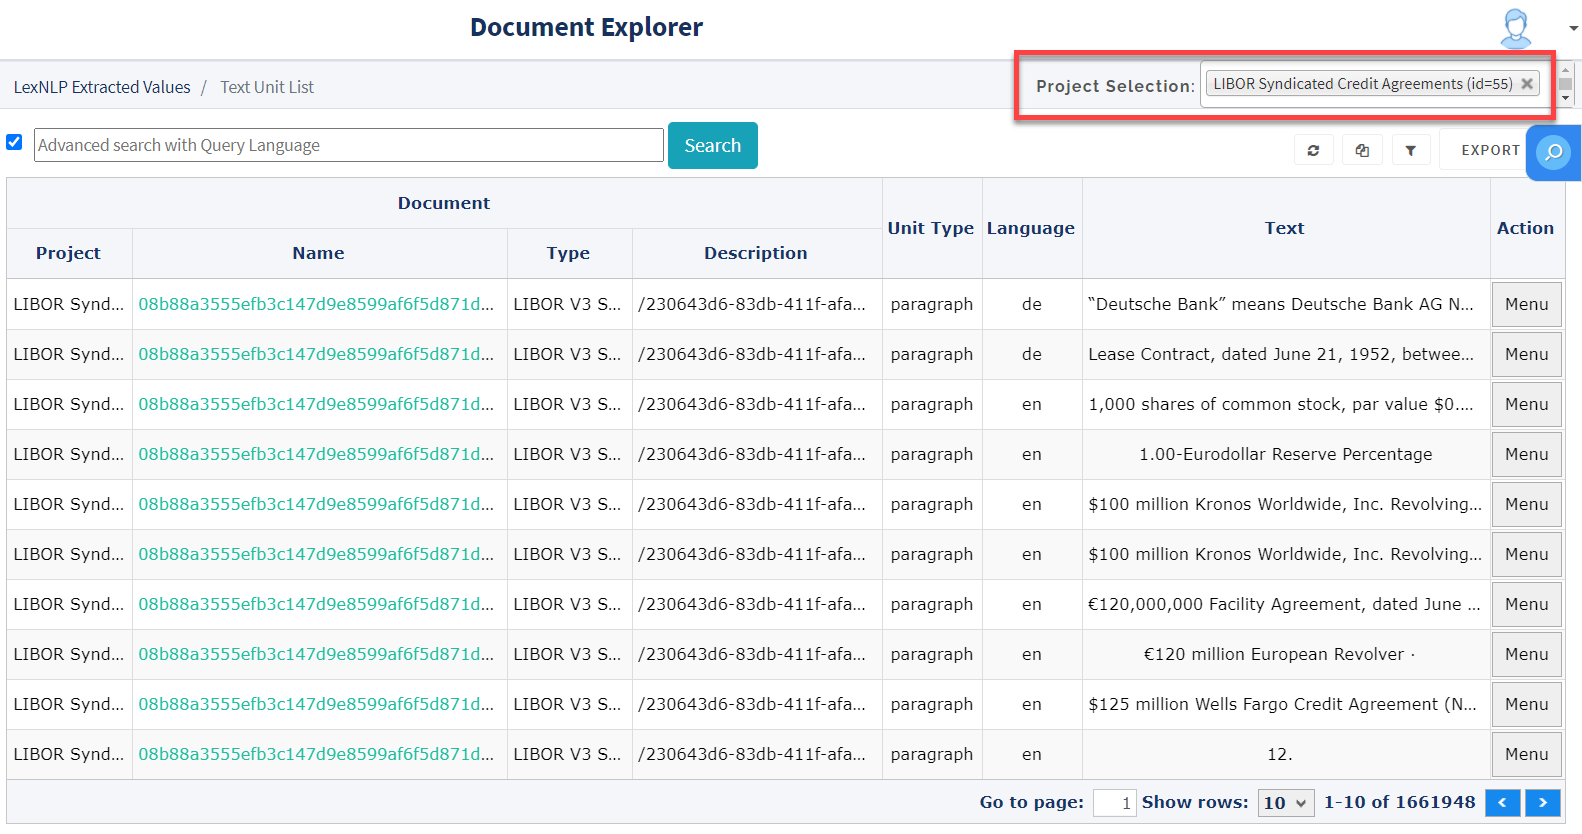Screen dimensions: 1582x834
Task: Open Menu for the row with text 12.
Action: point(1527,754)
